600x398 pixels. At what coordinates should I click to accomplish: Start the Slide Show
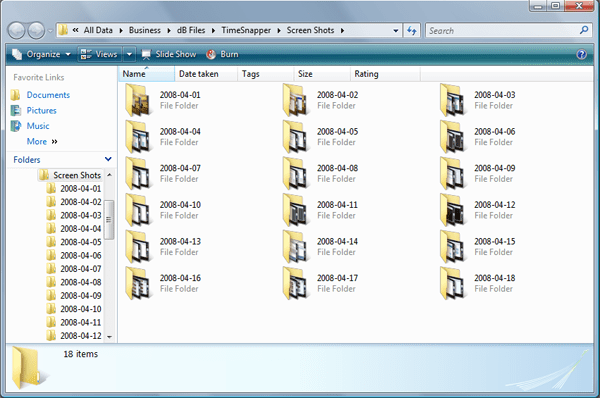pyautogui.click(x=168, y=54)
